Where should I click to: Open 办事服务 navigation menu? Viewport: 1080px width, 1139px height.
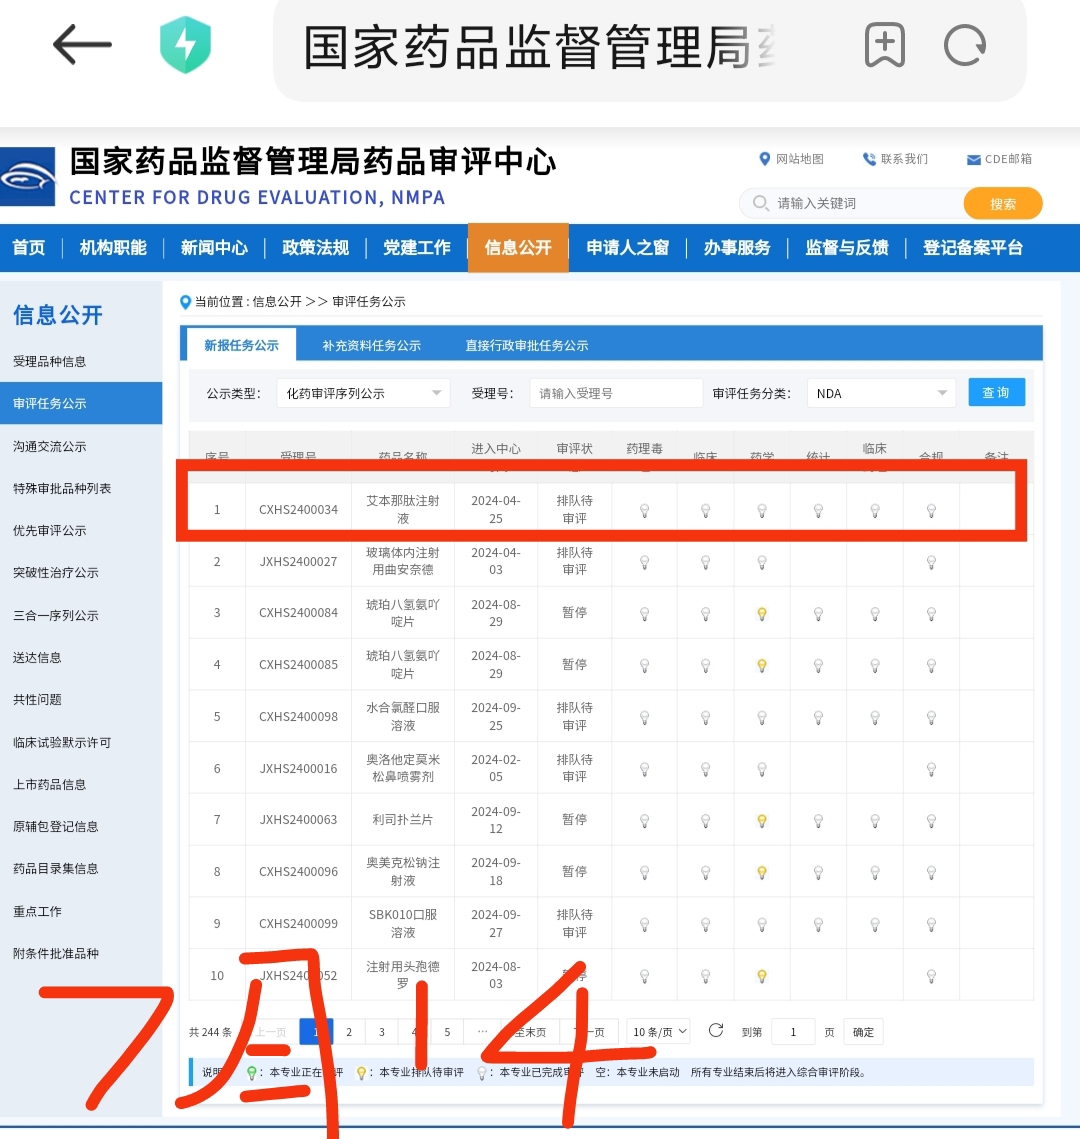coord(737,248)
